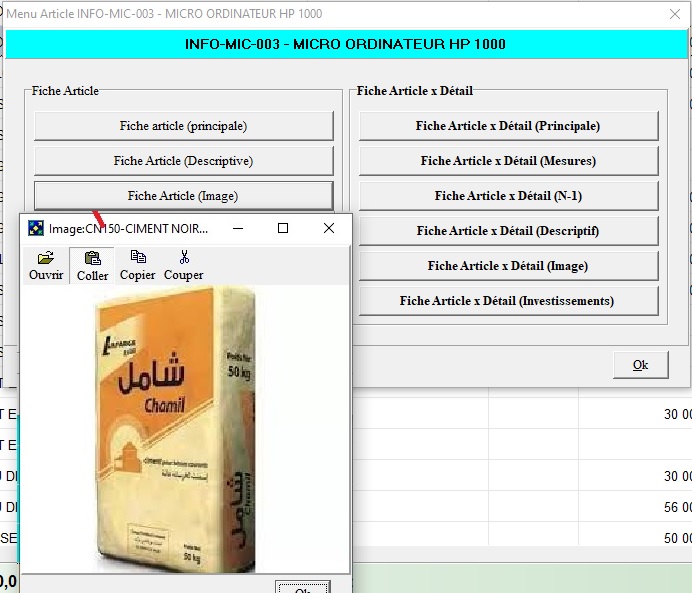The image size is (692, 593).
Task: Close the Menu Article dialog
Action: coord(674,14)
